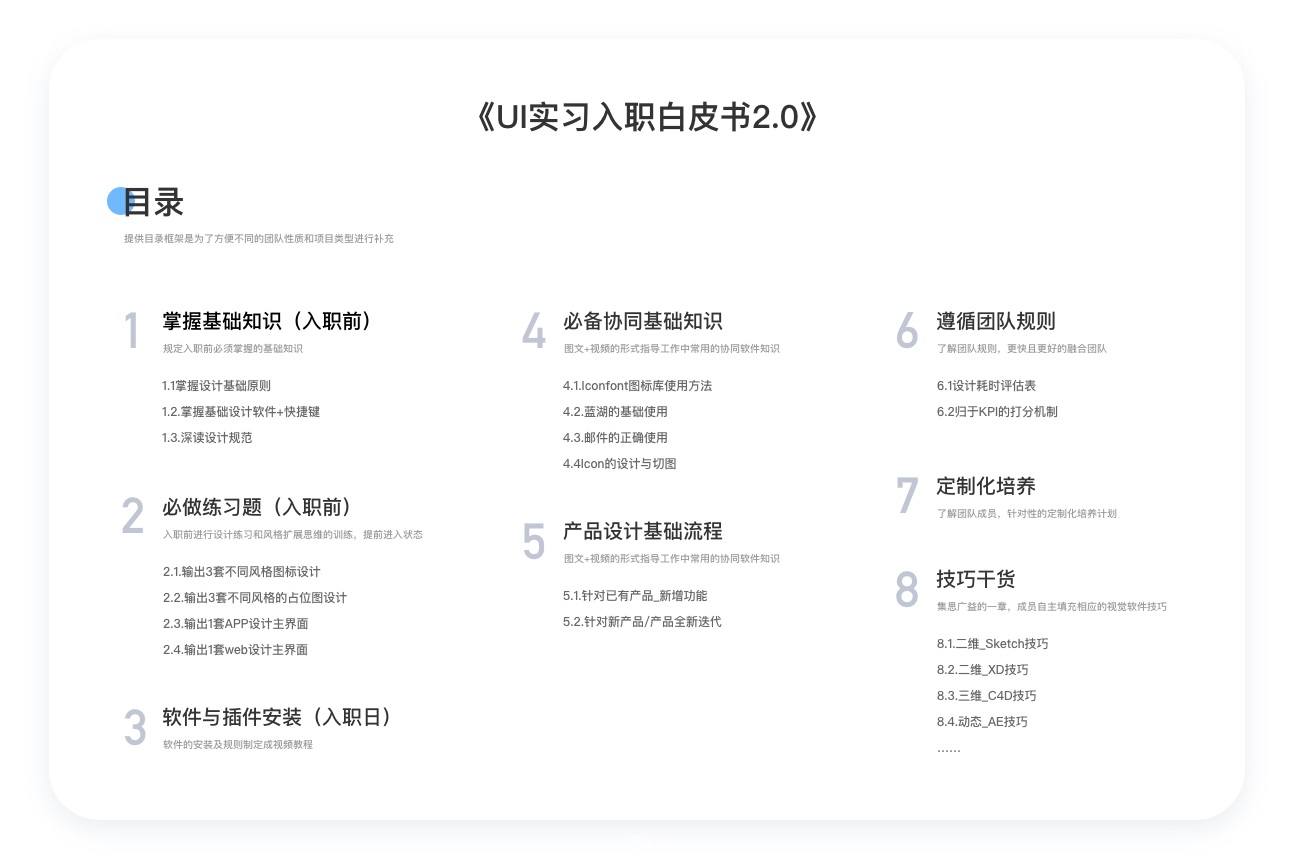Select item 6.2归于KPI的打分机制
1294x859 pixels.
click(997, 411)
